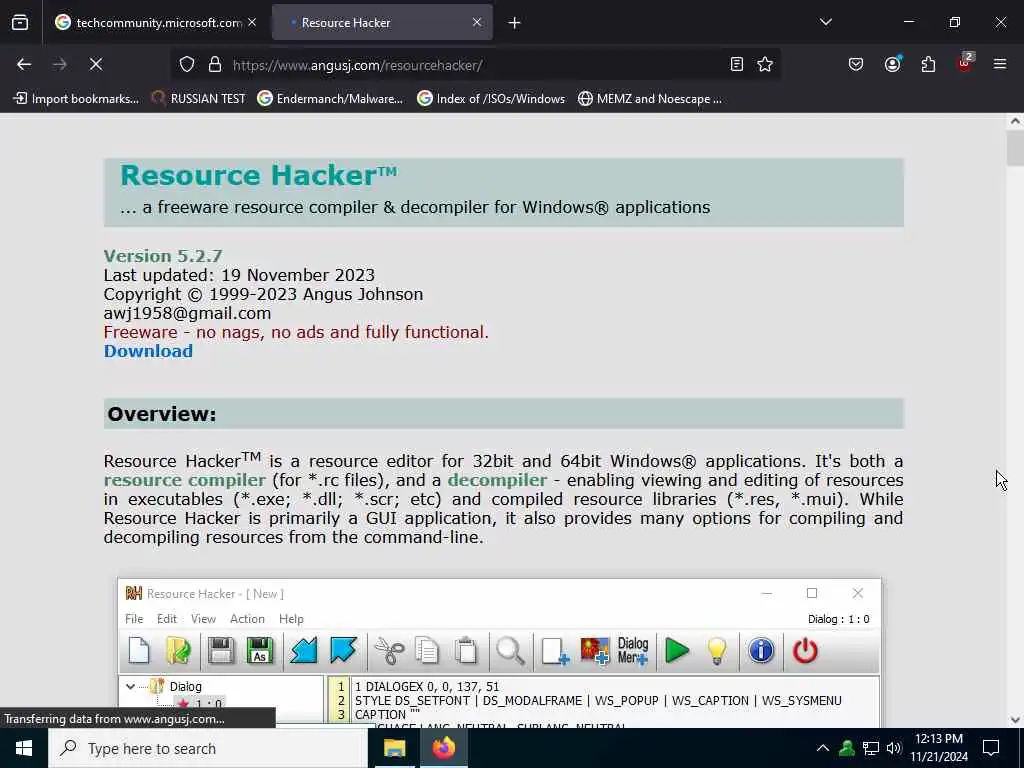Screen dimensions: 1024x768
Task: Go back with the browser back arrow
Action: click(24, 65)
